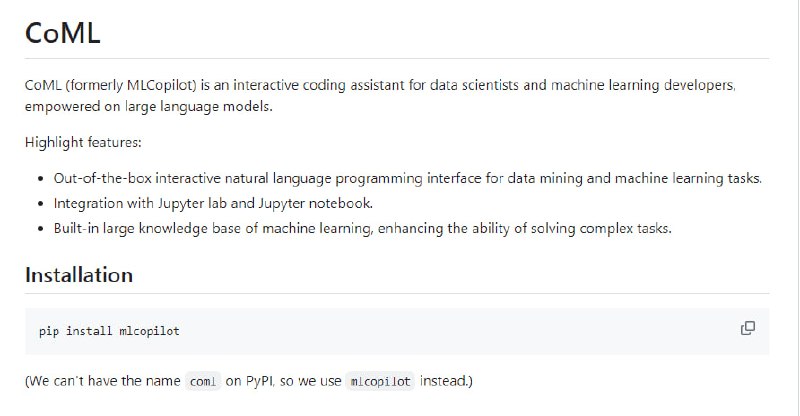This screenshot has width=800, height=416.
Task: Click empty middle area of the code block
Action: click(450, 331)
